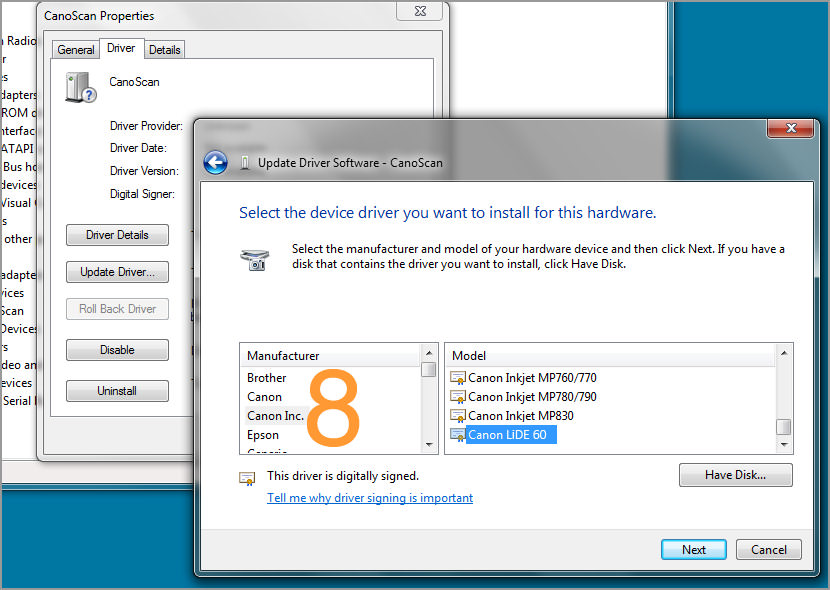Click the certificate icon next to Canon Inkjet MP760/770

(x=458, y=378)
